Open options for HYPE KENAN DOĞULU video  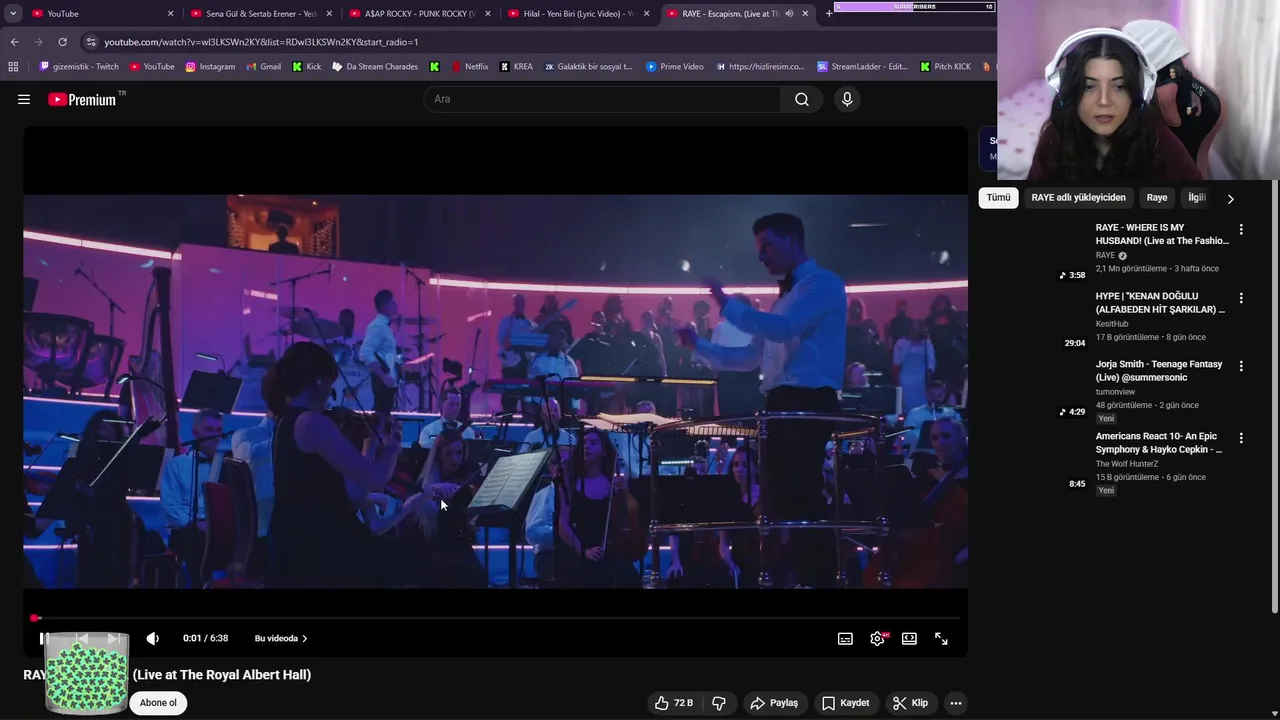(1241, 298)
